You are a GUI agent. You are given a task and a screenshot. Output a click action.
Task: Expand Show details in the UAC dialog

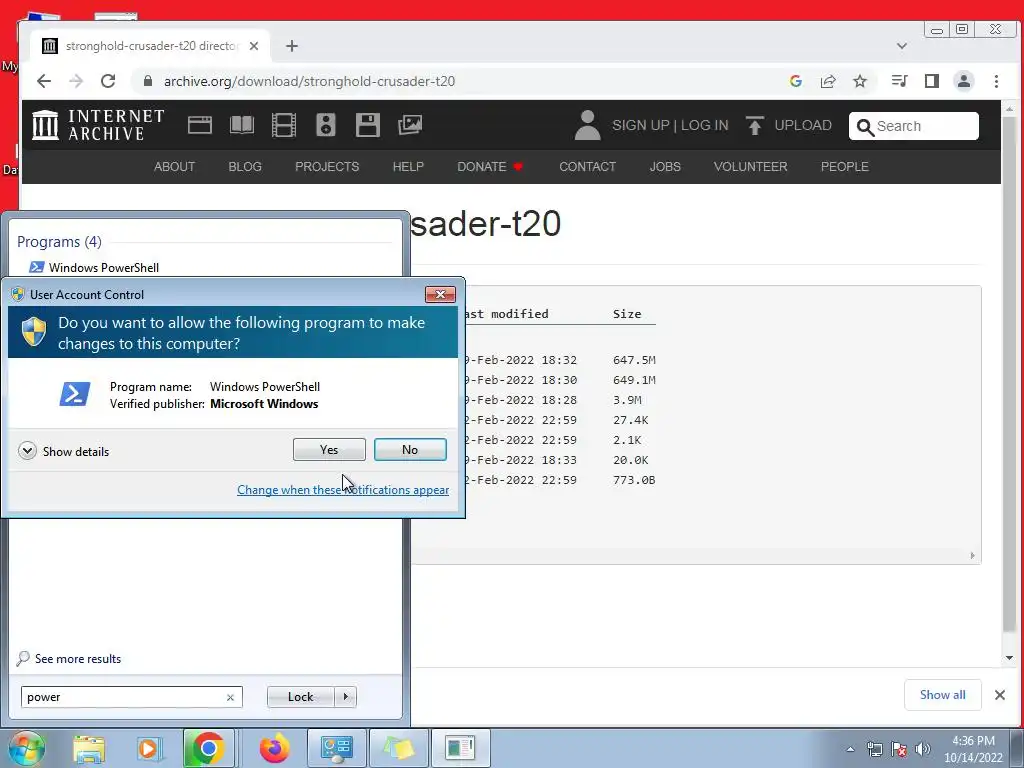[x=64, y=451]
